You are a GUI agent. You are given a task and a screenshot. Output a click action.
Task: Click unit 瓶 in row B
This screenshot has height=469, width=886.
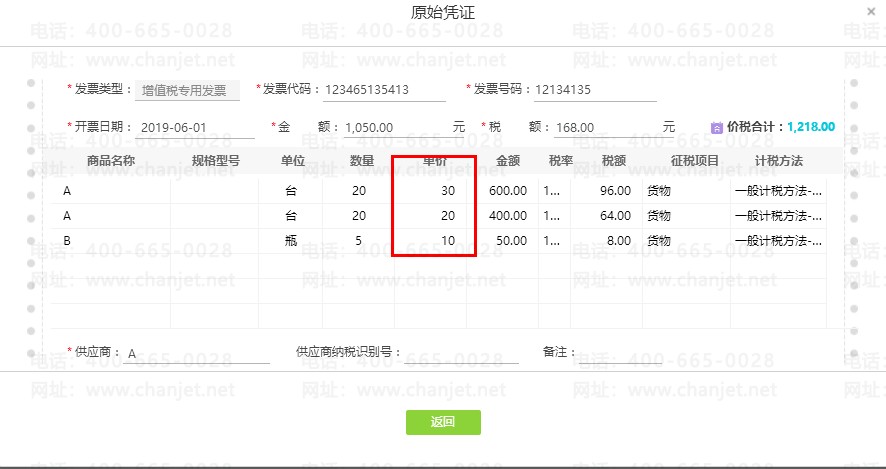[x=290, y=241]
